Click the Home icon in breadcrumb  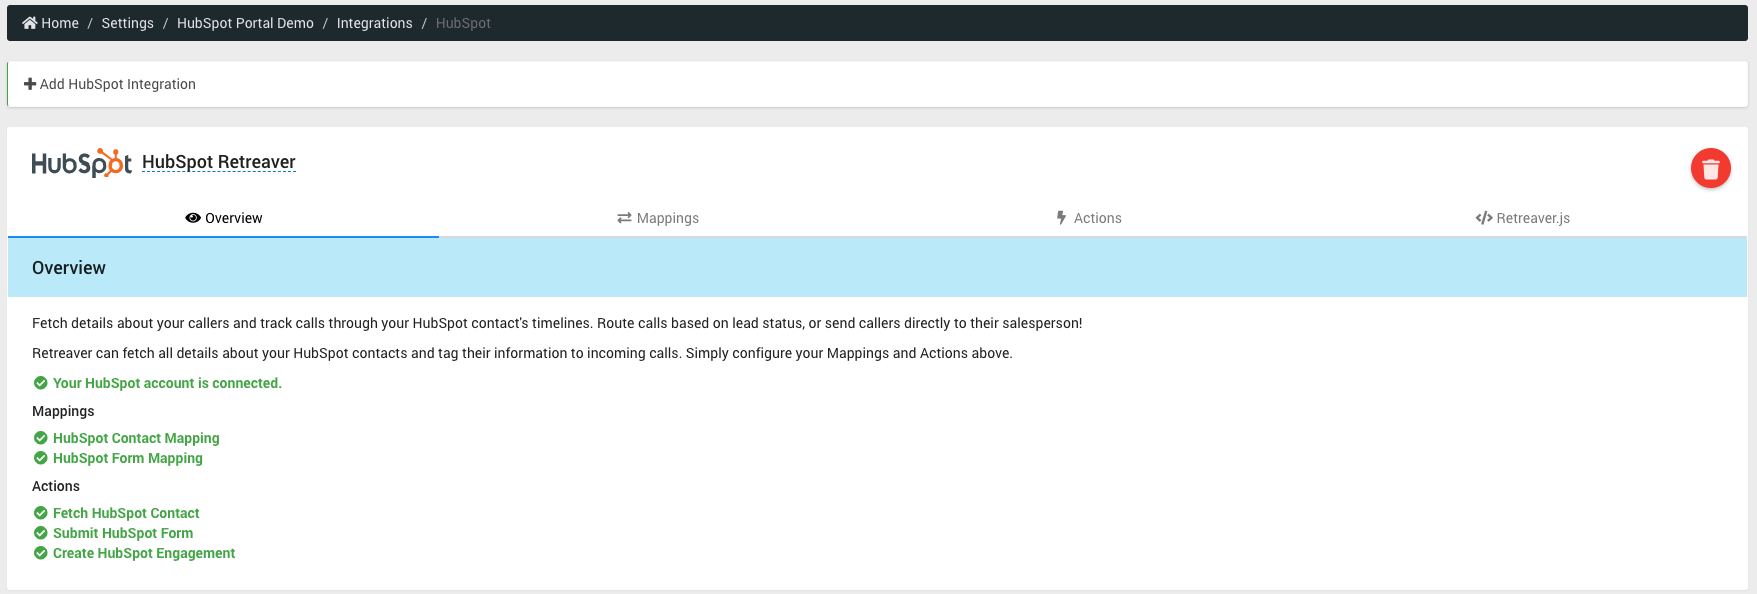(30, 23)
